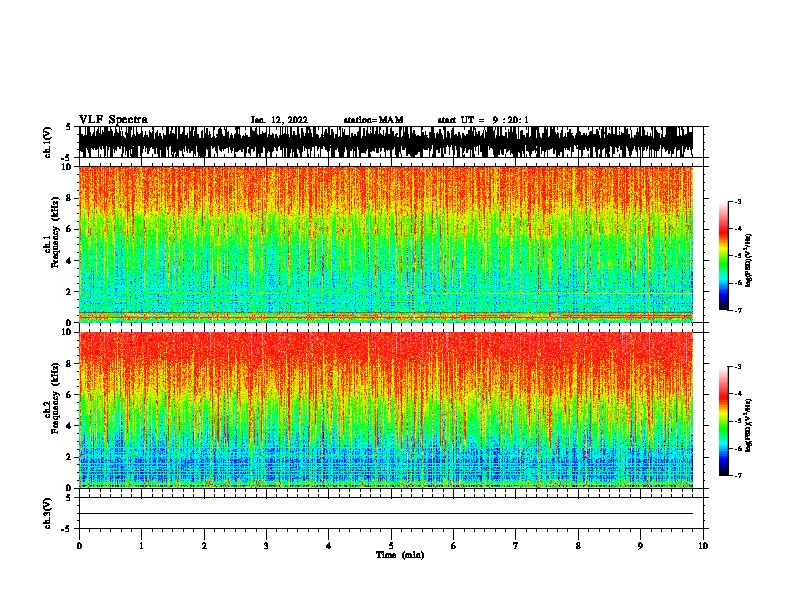Image resolution: width=792 pixels, height=612 pixels.
Task: Click the "5" tick label on time axis
Action: point(391,546)
